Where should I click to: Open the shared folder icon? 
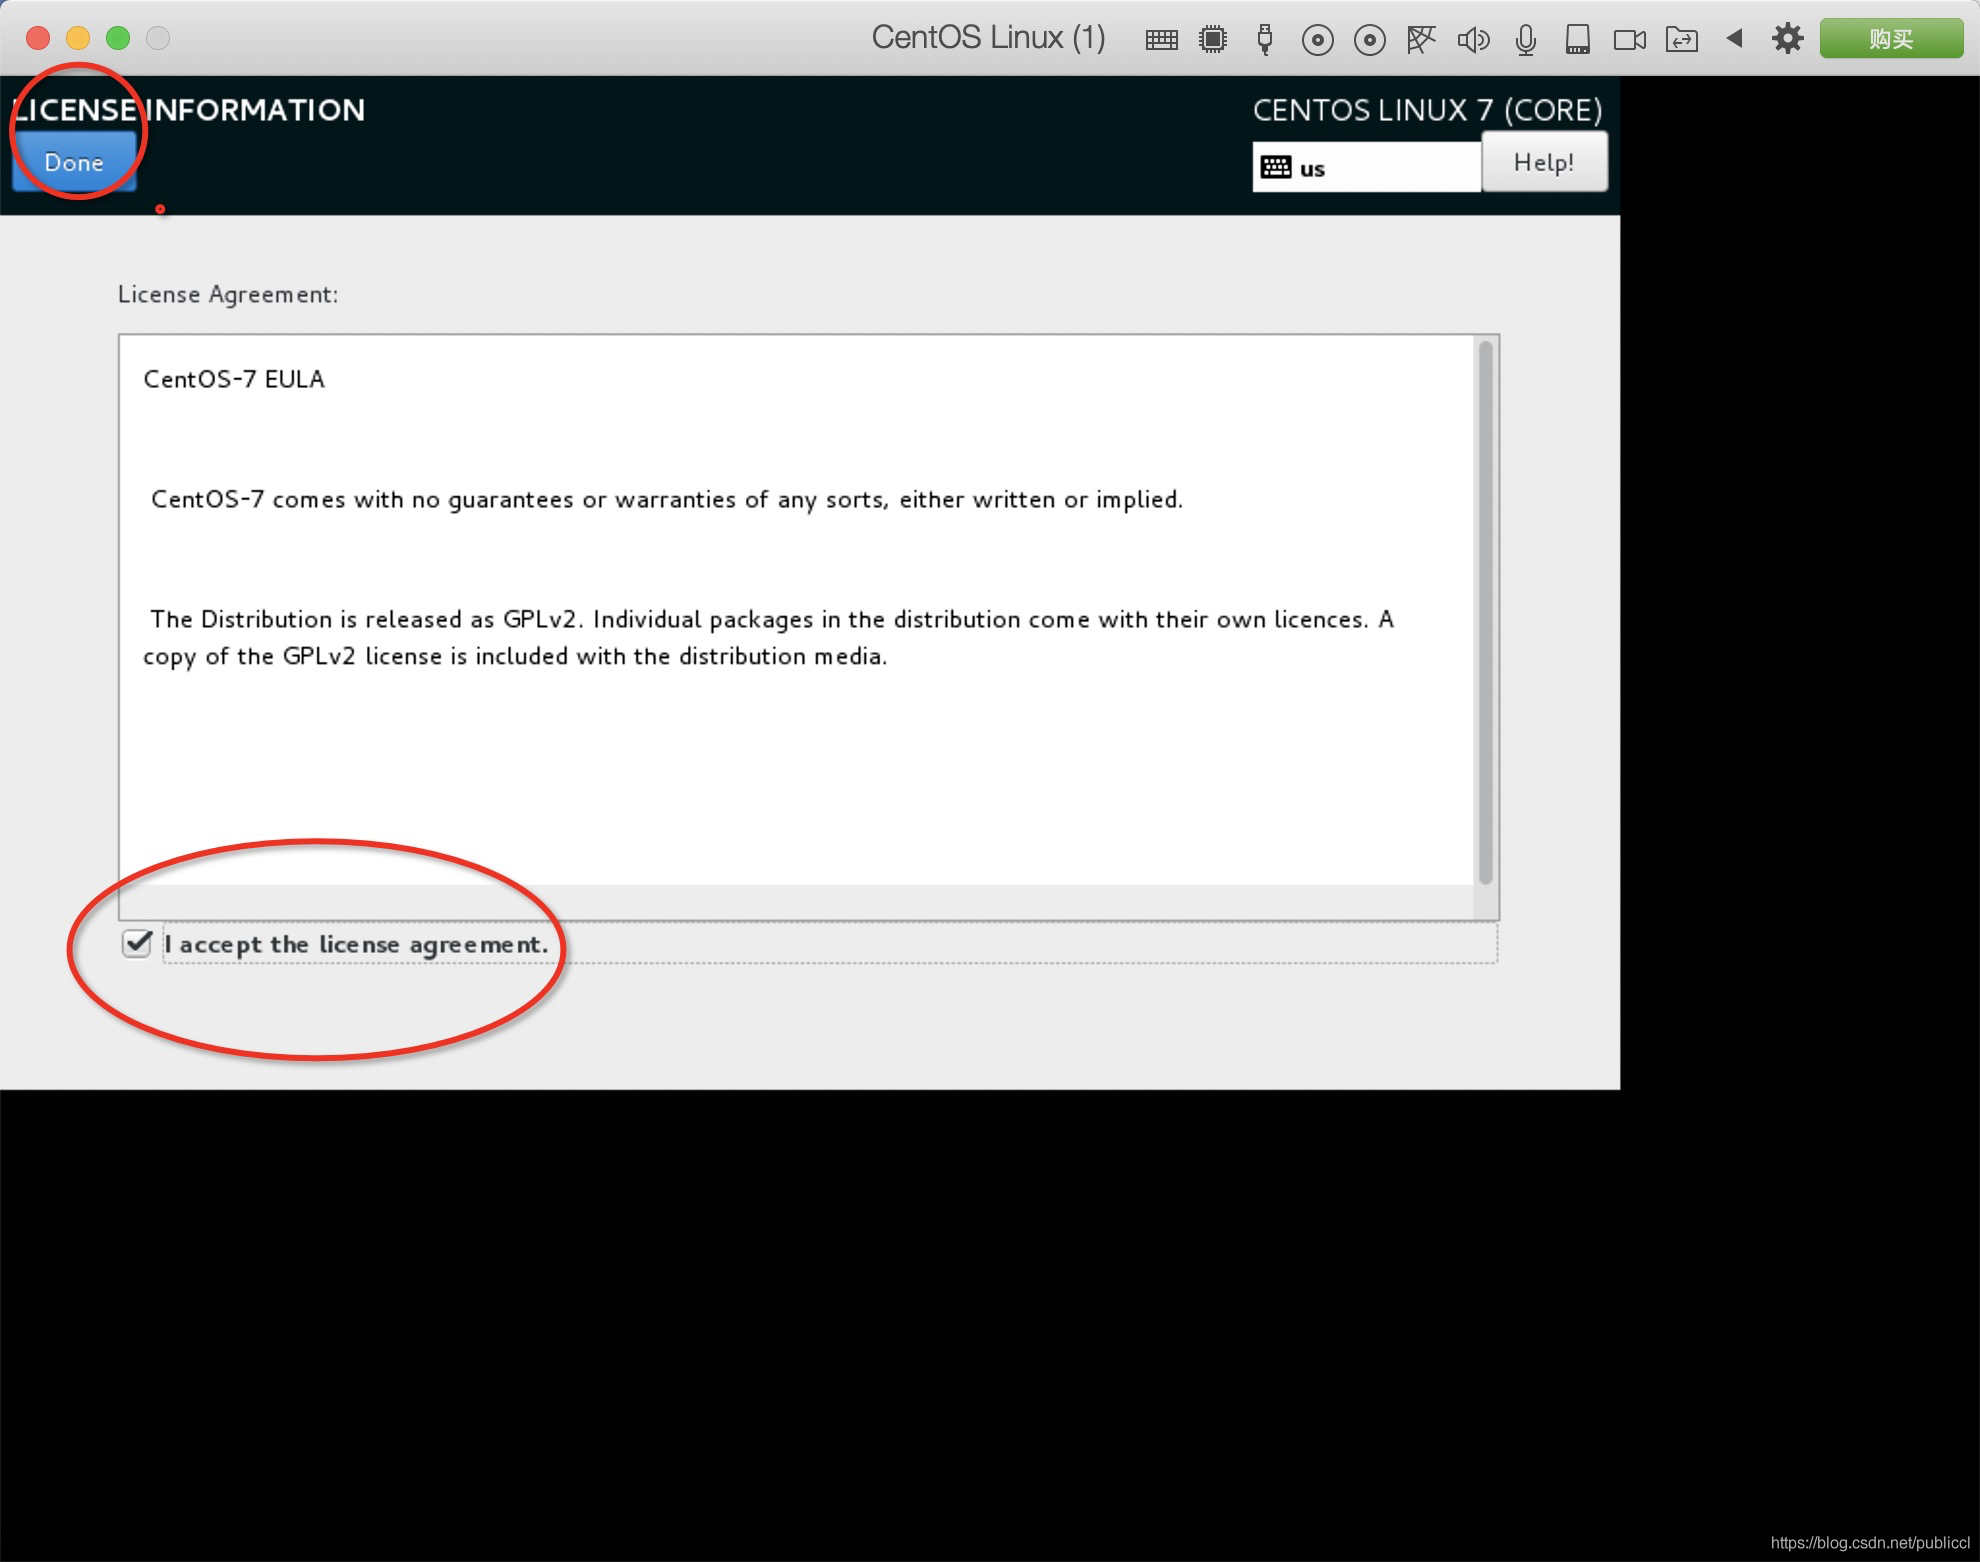(1682, 40)
